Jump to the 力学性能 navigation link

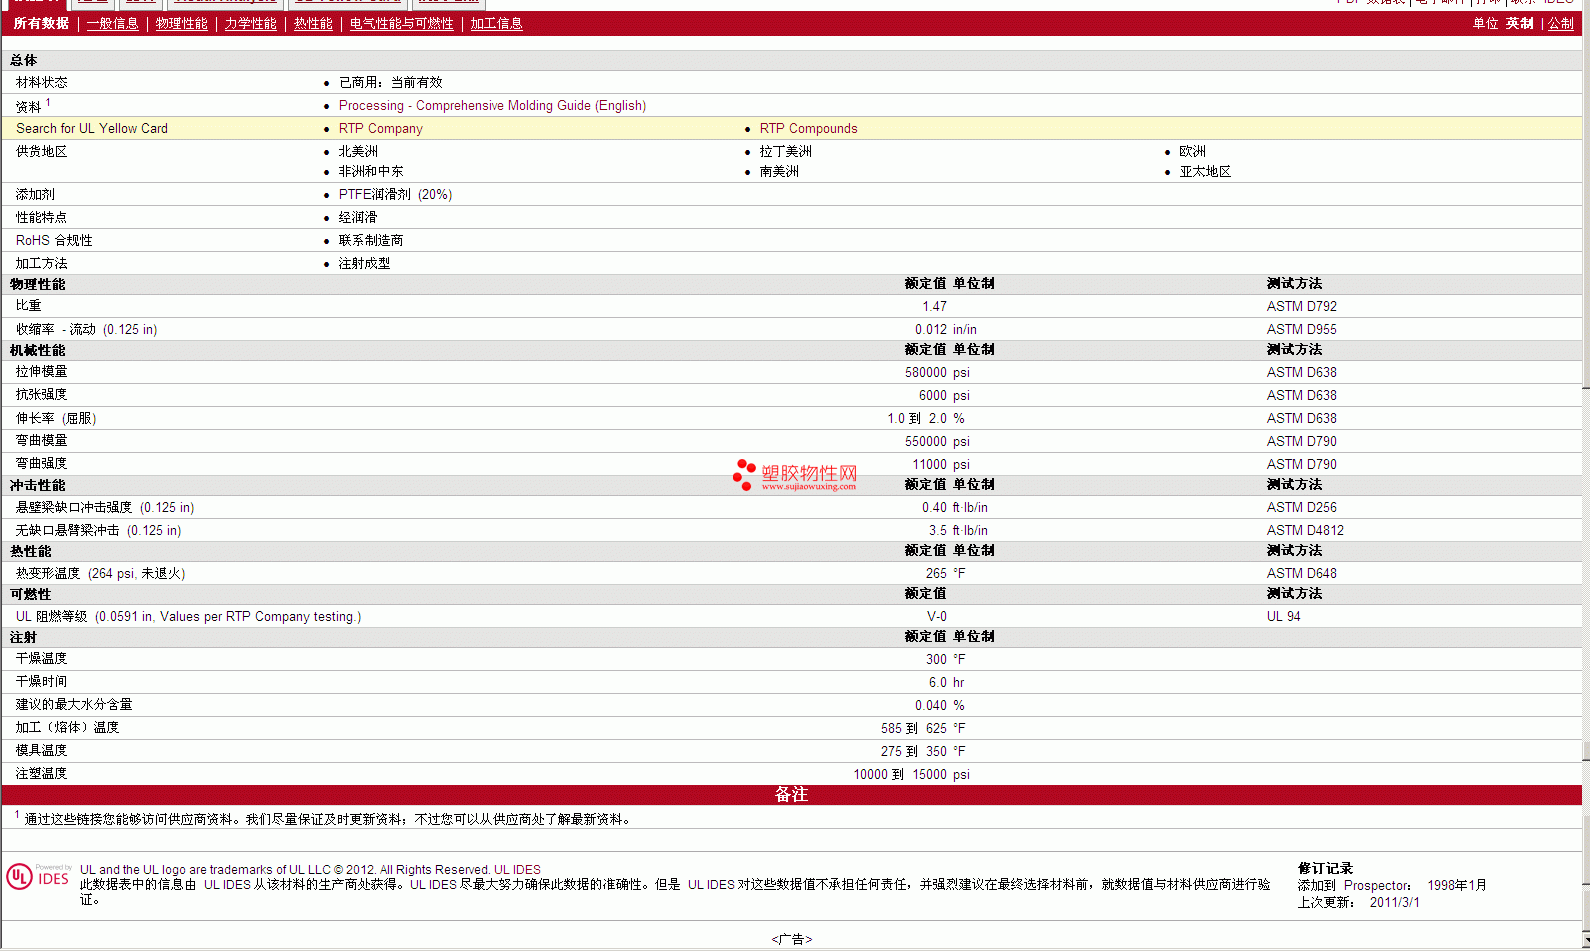(x=251, y=24)
